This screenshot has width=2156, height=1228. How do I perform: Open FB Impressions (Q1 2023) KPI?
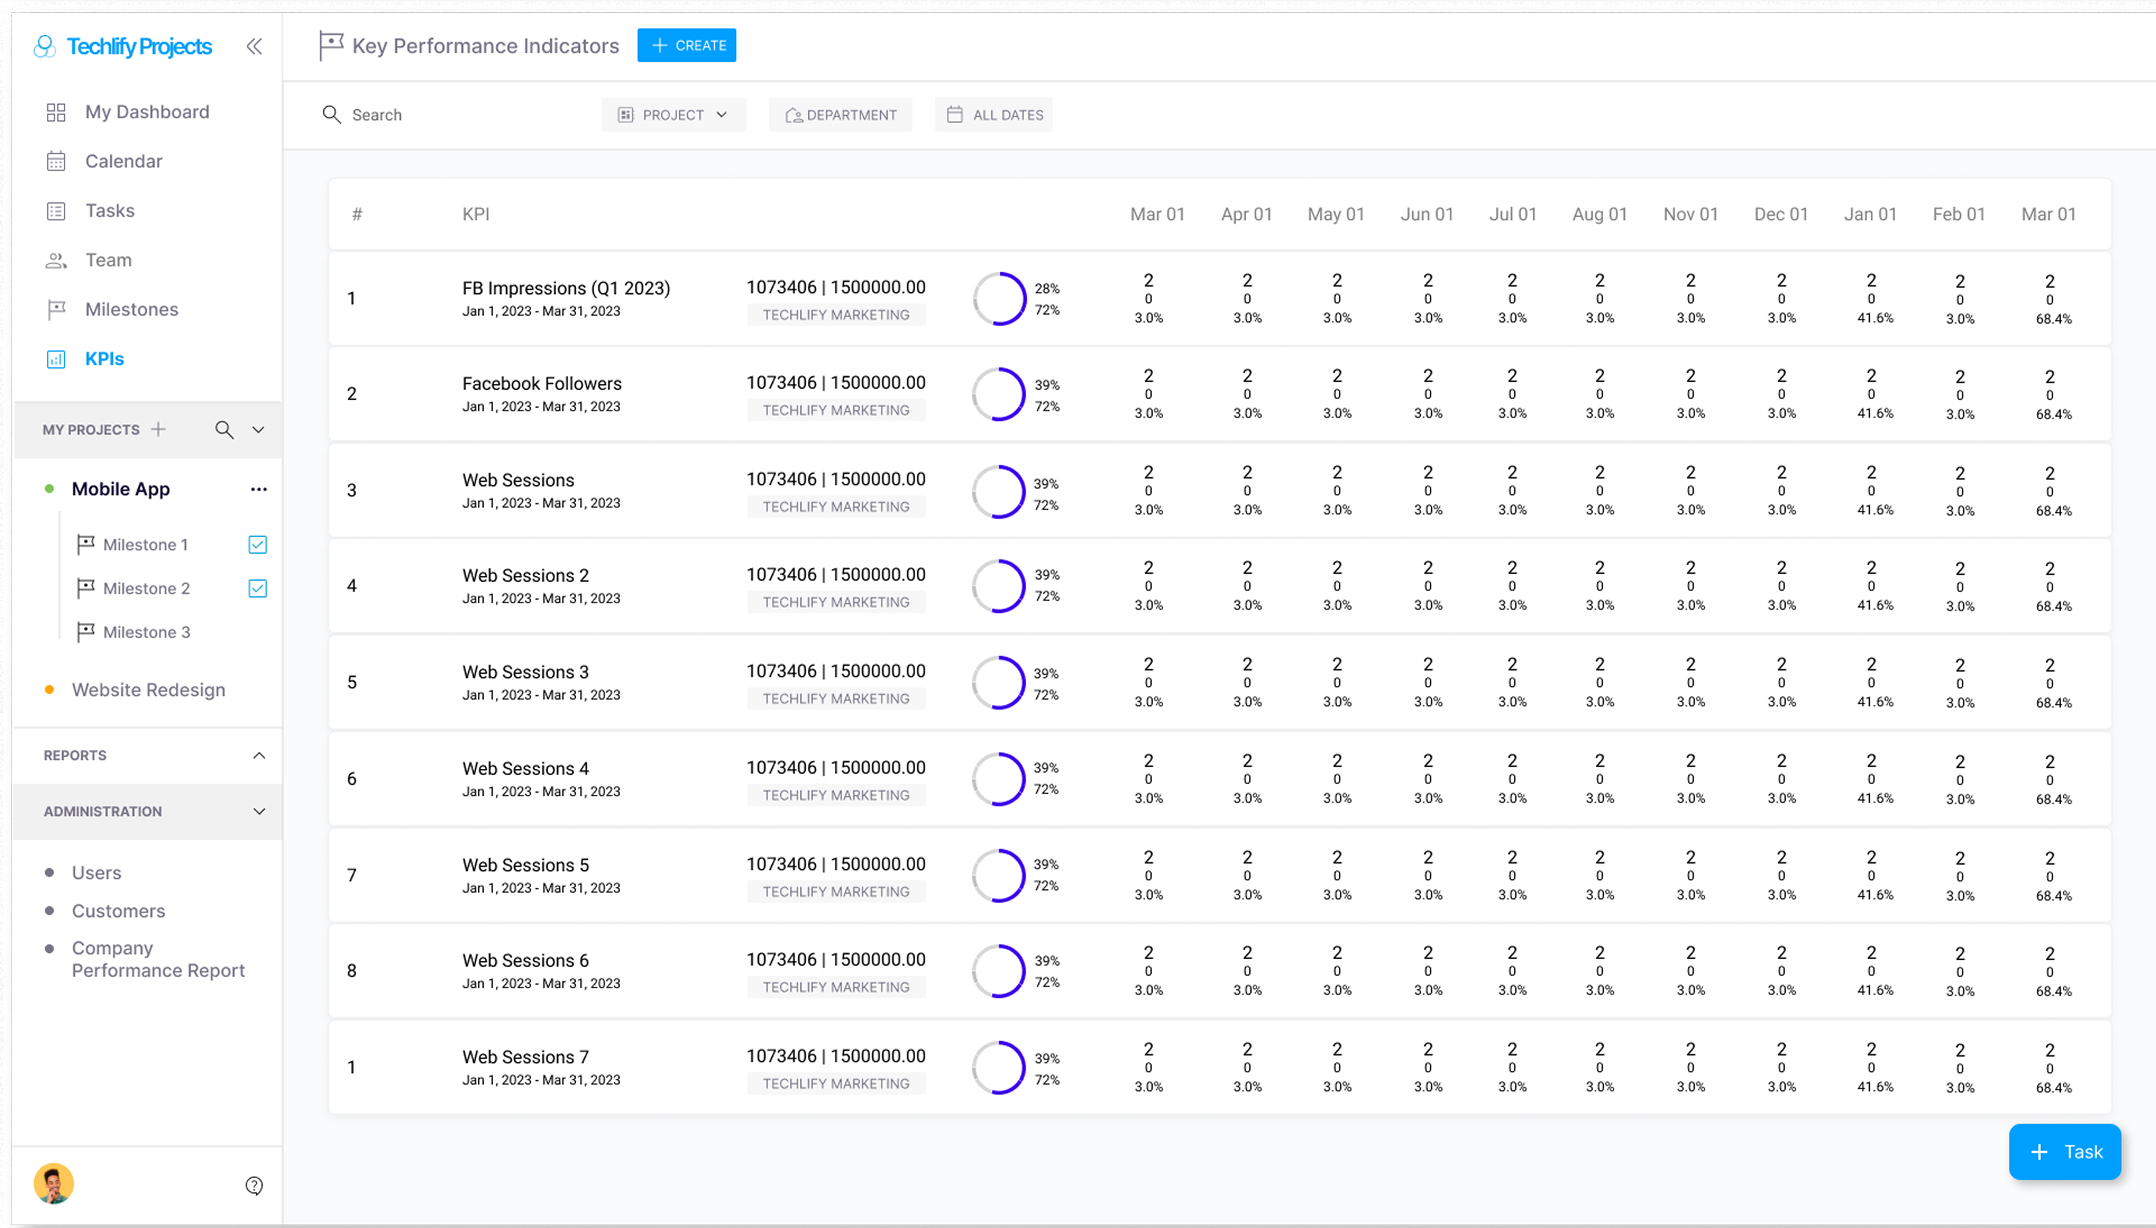point(566,288)
